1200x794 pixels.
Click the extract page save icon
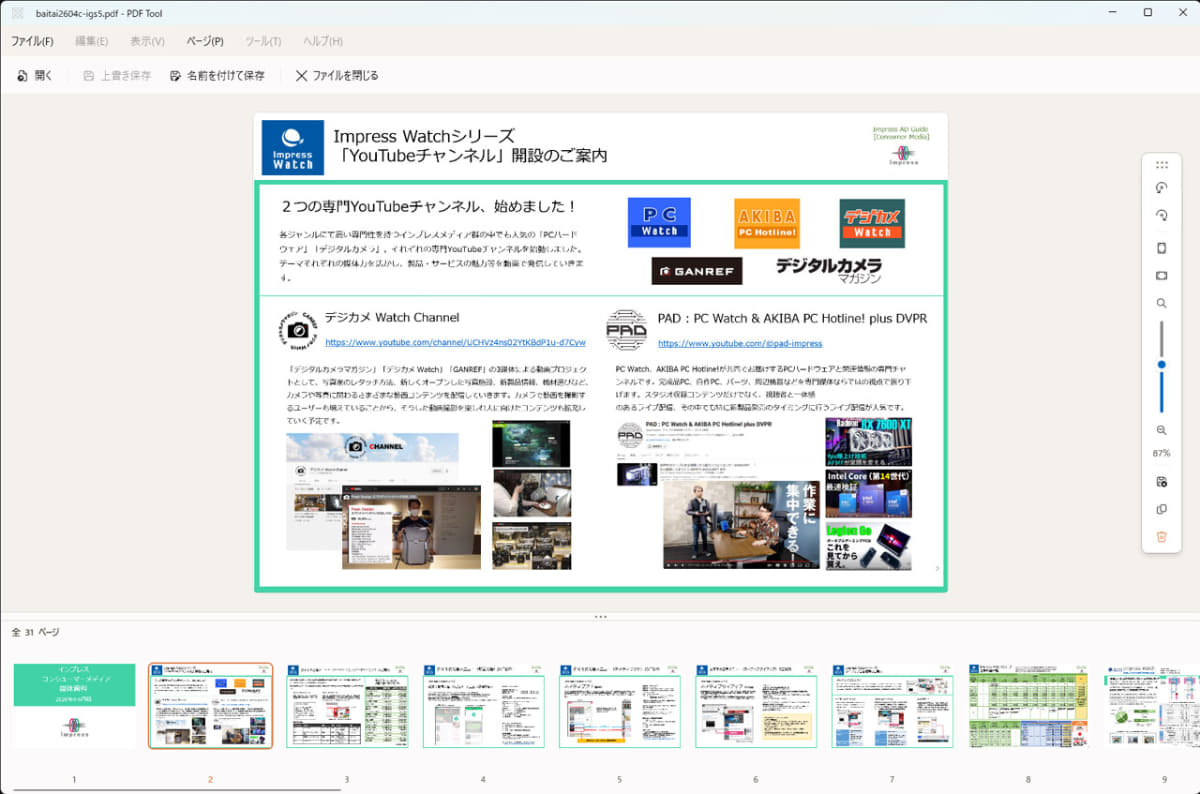[1161, 482]
